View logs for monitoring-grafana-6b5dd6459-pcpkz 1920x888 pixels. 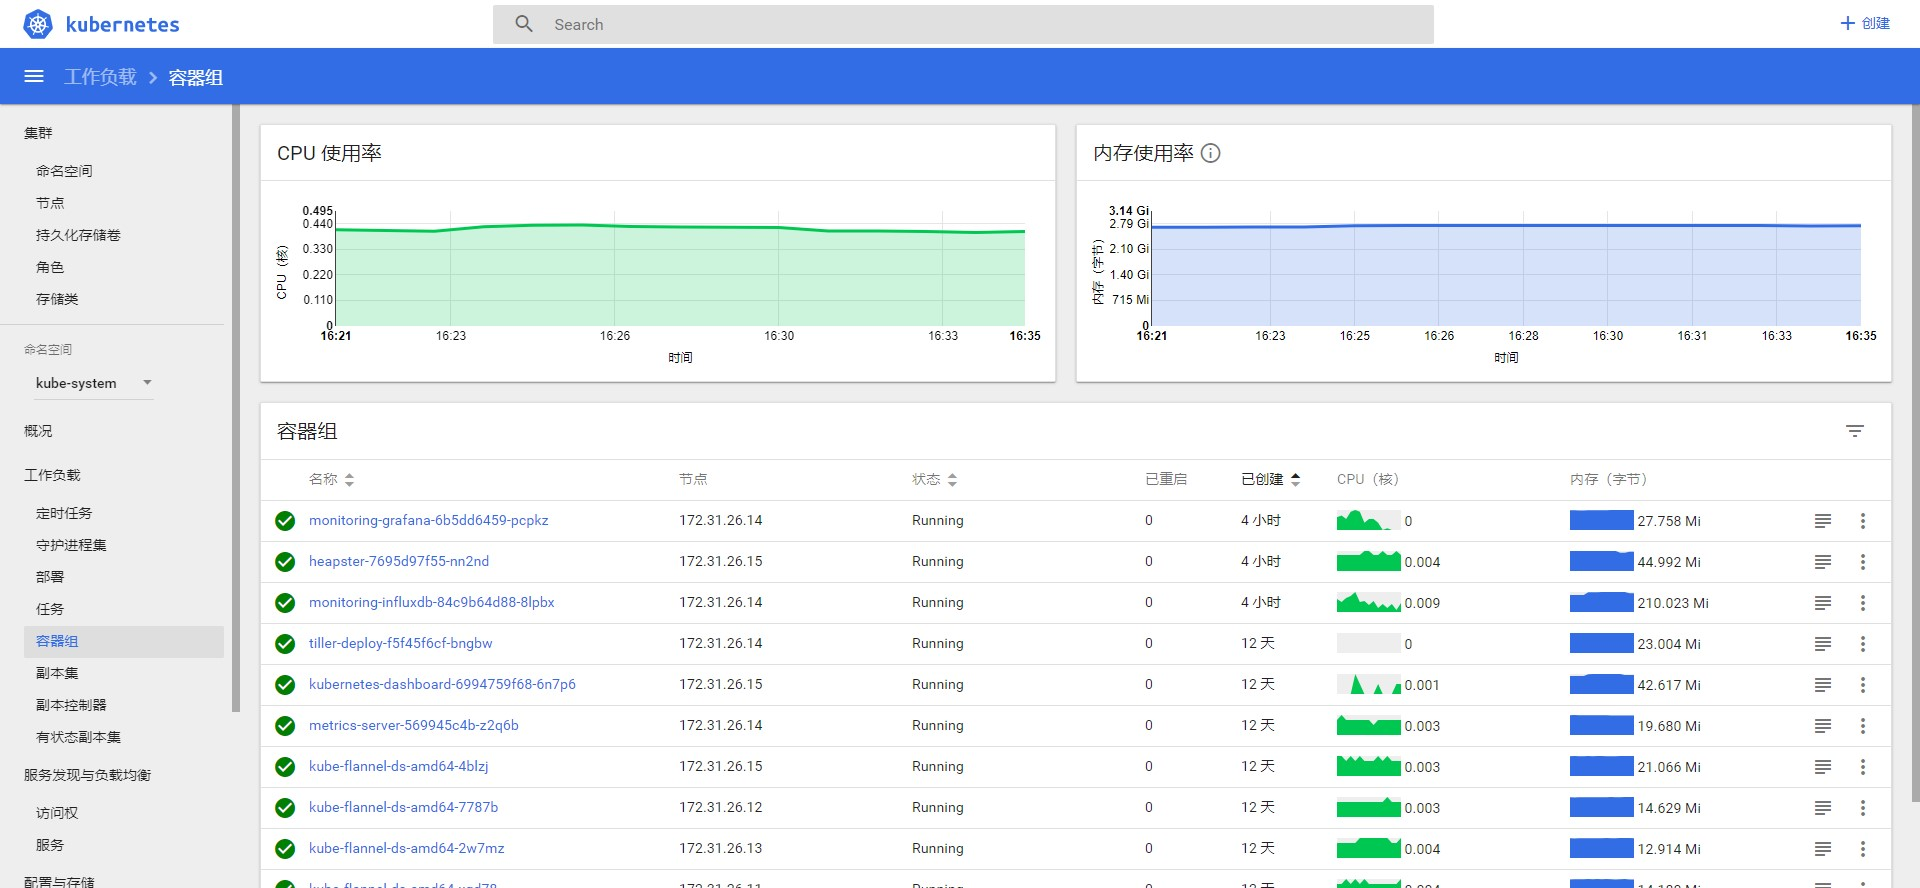click(x=1823, y=521)
